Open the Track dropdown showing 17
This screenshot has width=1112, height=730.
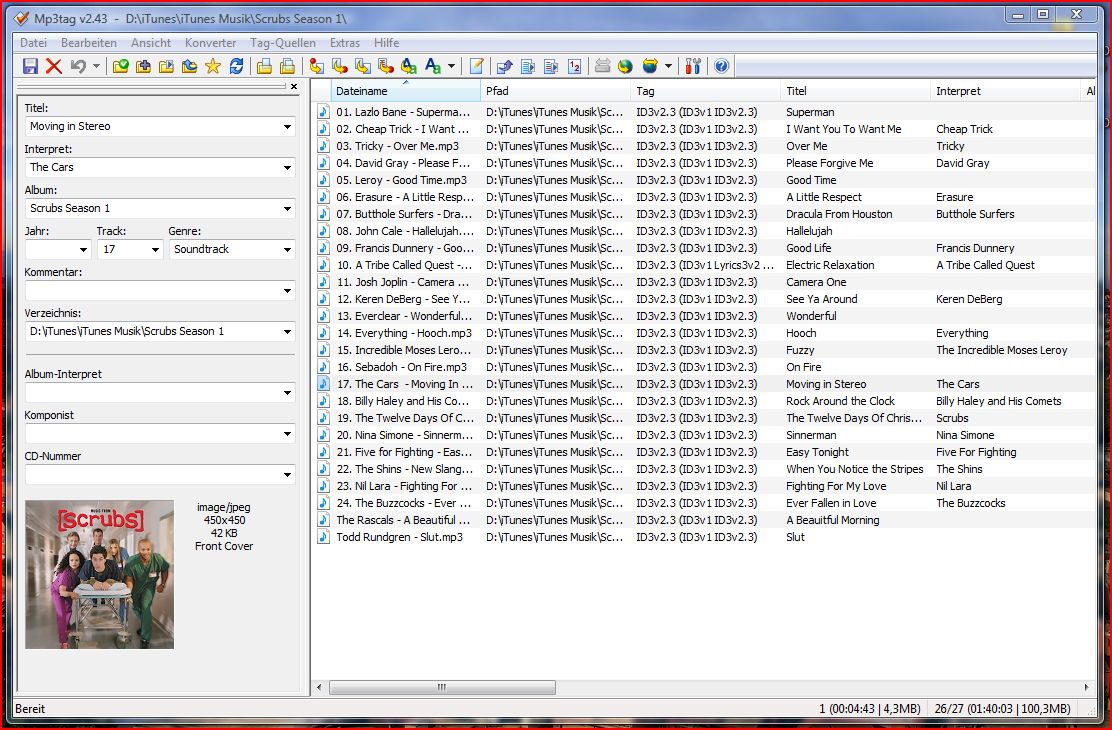pos(155,250)
